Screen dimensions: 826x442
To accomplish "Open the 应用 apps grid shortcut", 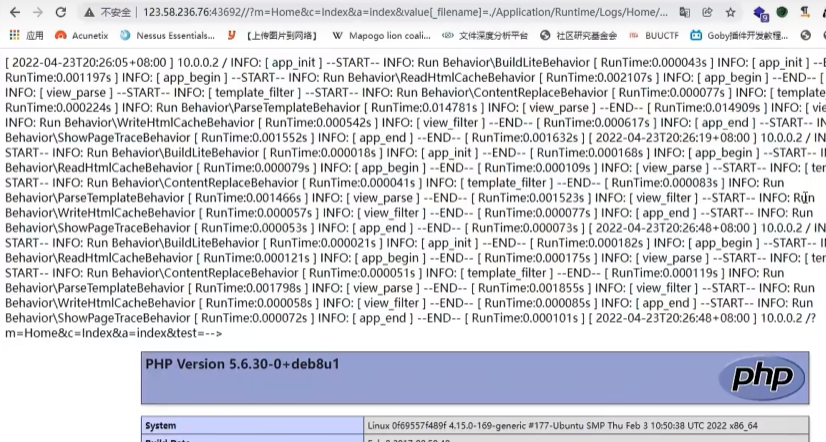I will [x=26, y=35].
